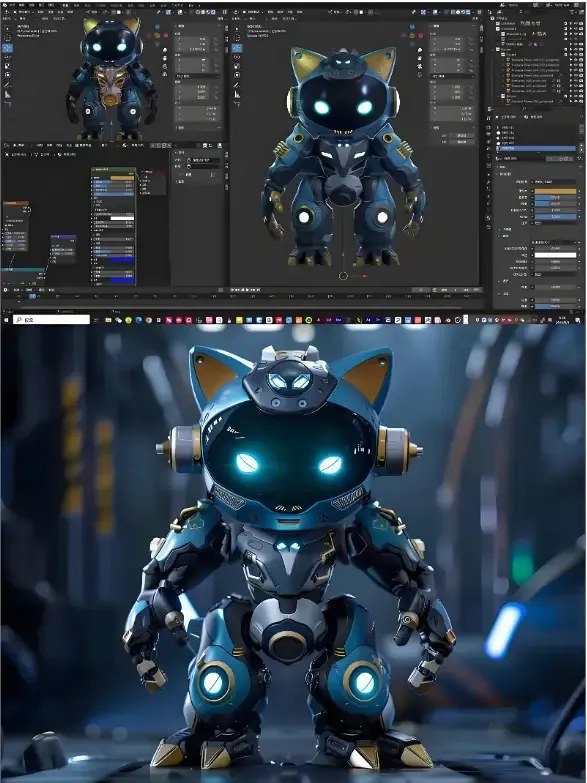The width and height of the screenshot is (587, 783).
Task: Click the Windows taskbar search box
Action: pyautogui.click(x=52, y=320)
